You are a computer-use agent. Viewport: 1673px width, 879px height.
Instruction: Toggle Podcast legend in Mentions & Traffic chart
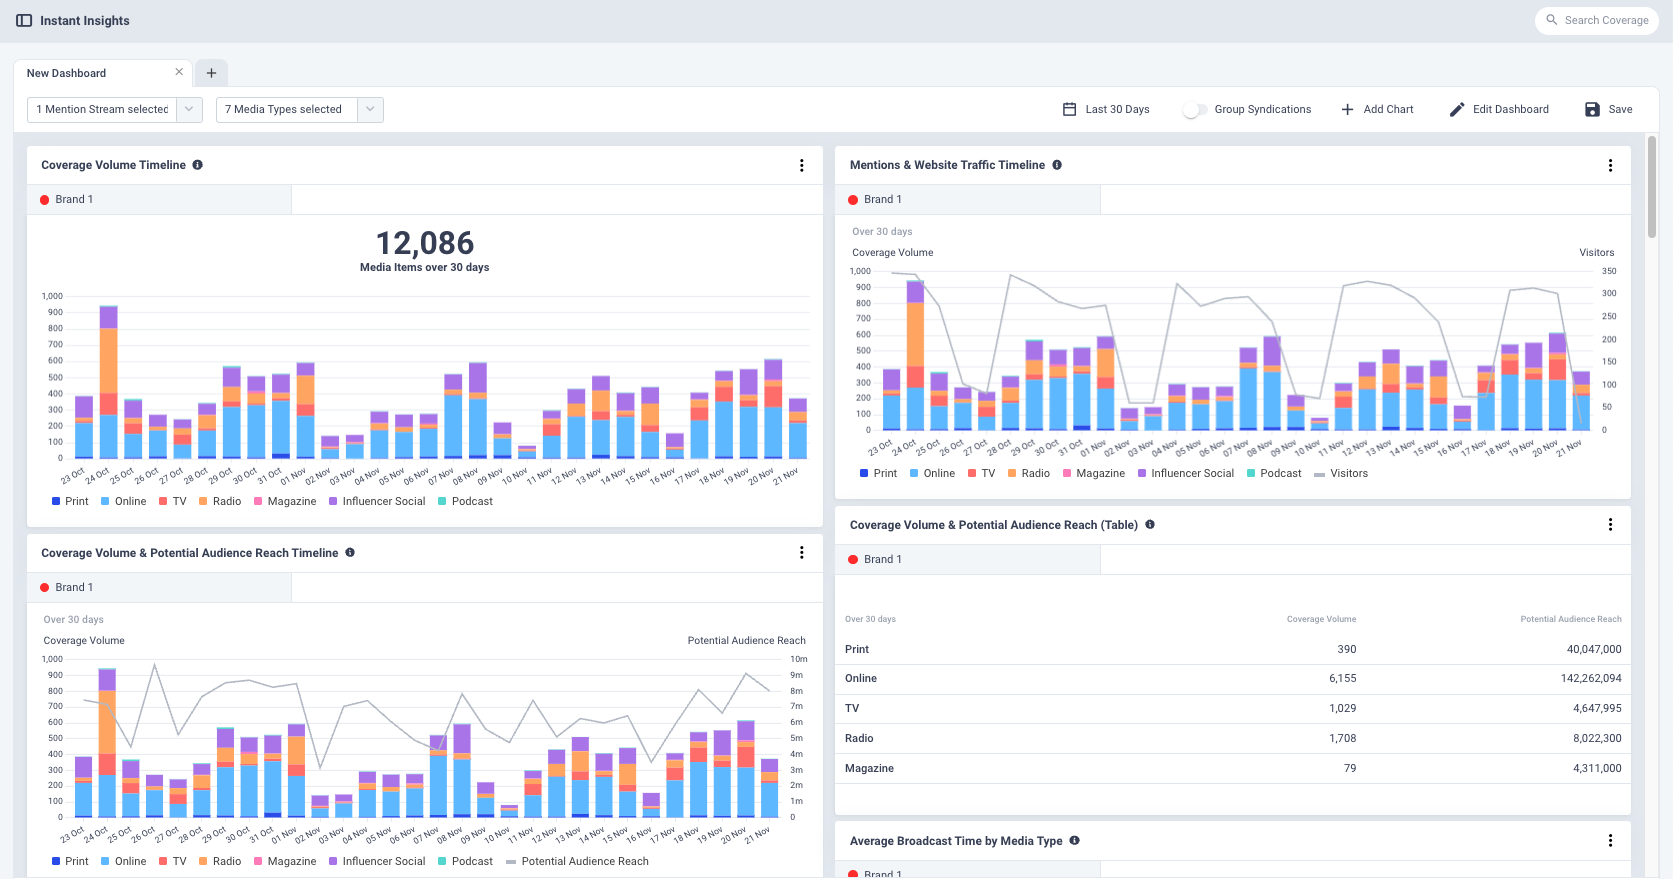click(1274, 473)
